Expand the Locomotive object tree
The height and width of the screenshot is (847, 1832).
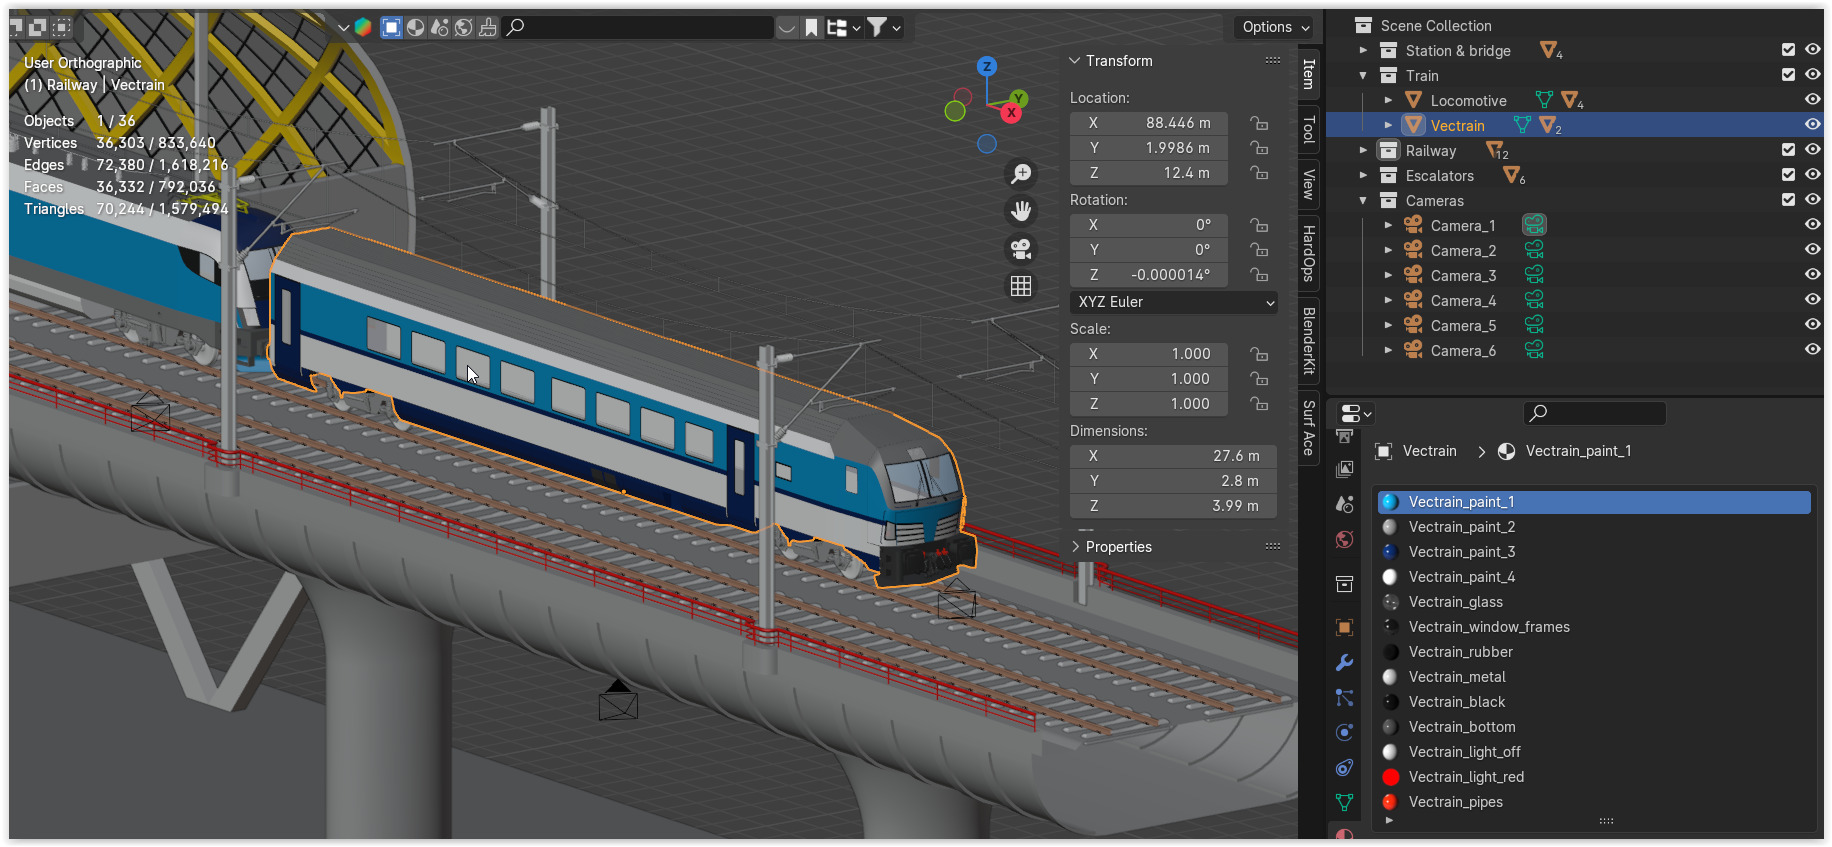[1388, 100]
